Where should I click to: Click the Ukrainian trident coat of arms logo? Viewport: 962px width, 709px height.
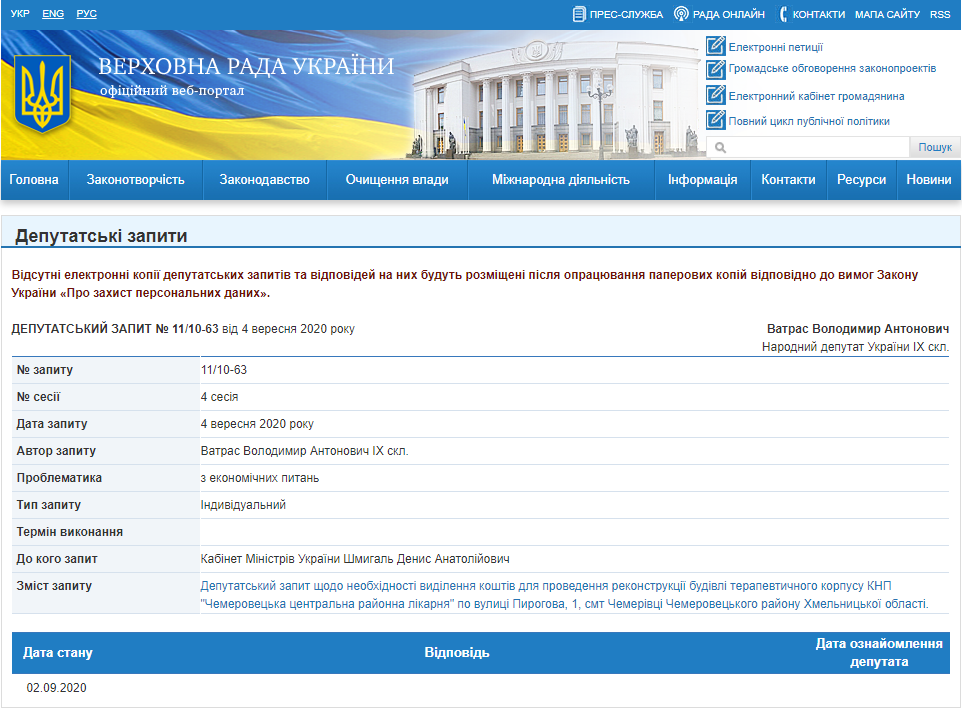pyautogui.click(x=42, y=95)
